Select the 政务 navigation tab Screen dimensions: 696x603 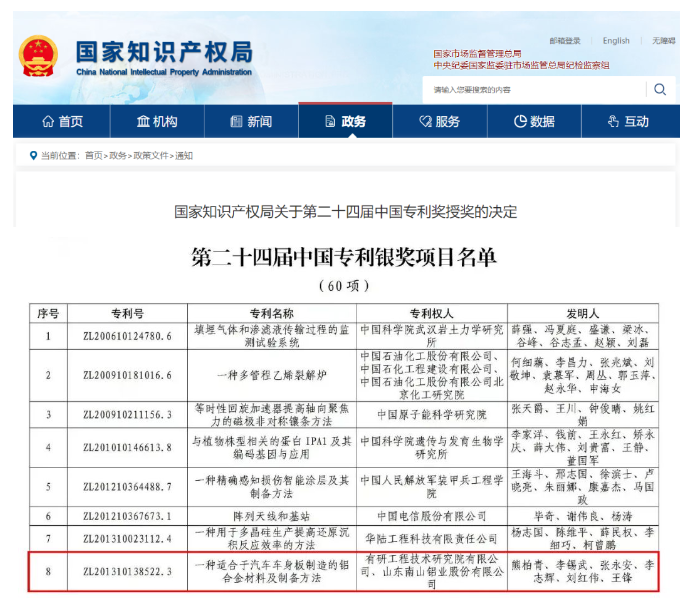345,122
